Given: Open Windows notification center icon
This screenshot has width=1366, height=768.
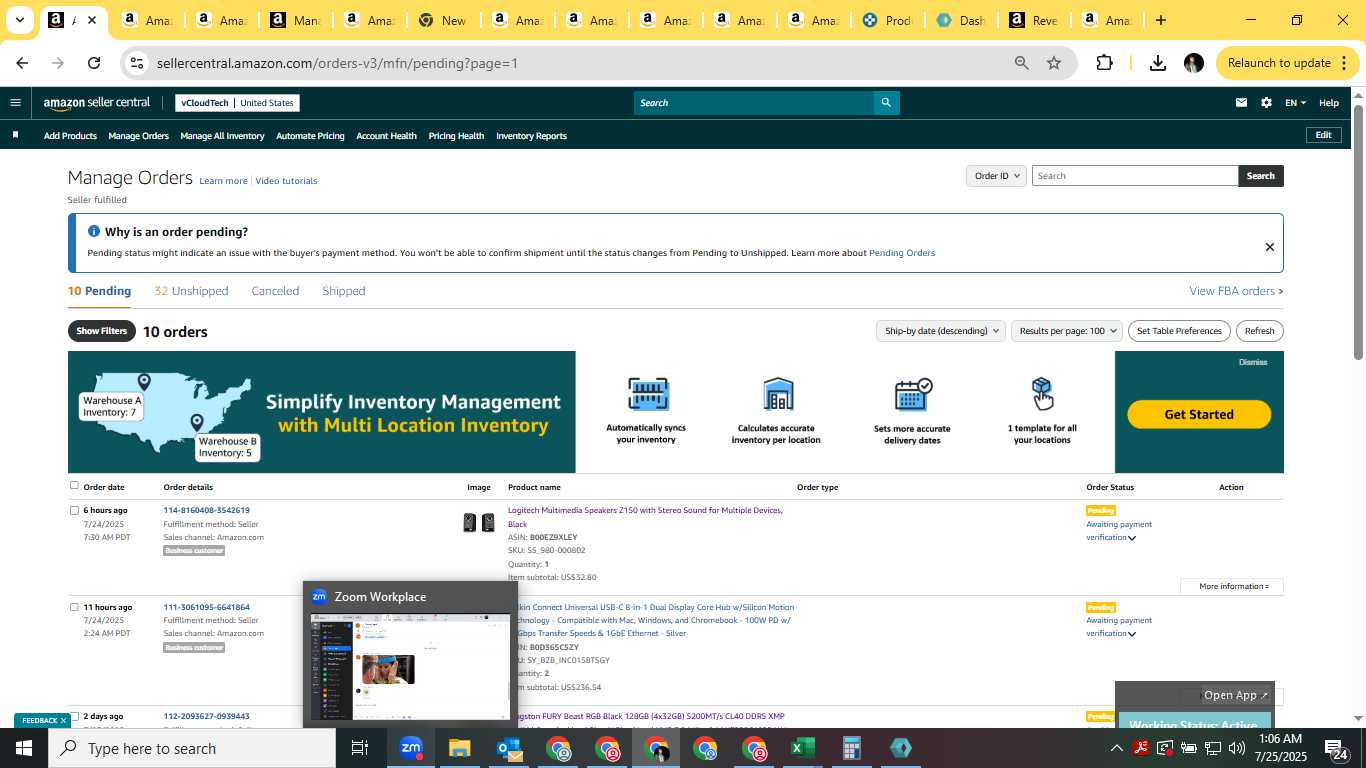Looking at the screenshot, I should click(x=1336, y=748).
